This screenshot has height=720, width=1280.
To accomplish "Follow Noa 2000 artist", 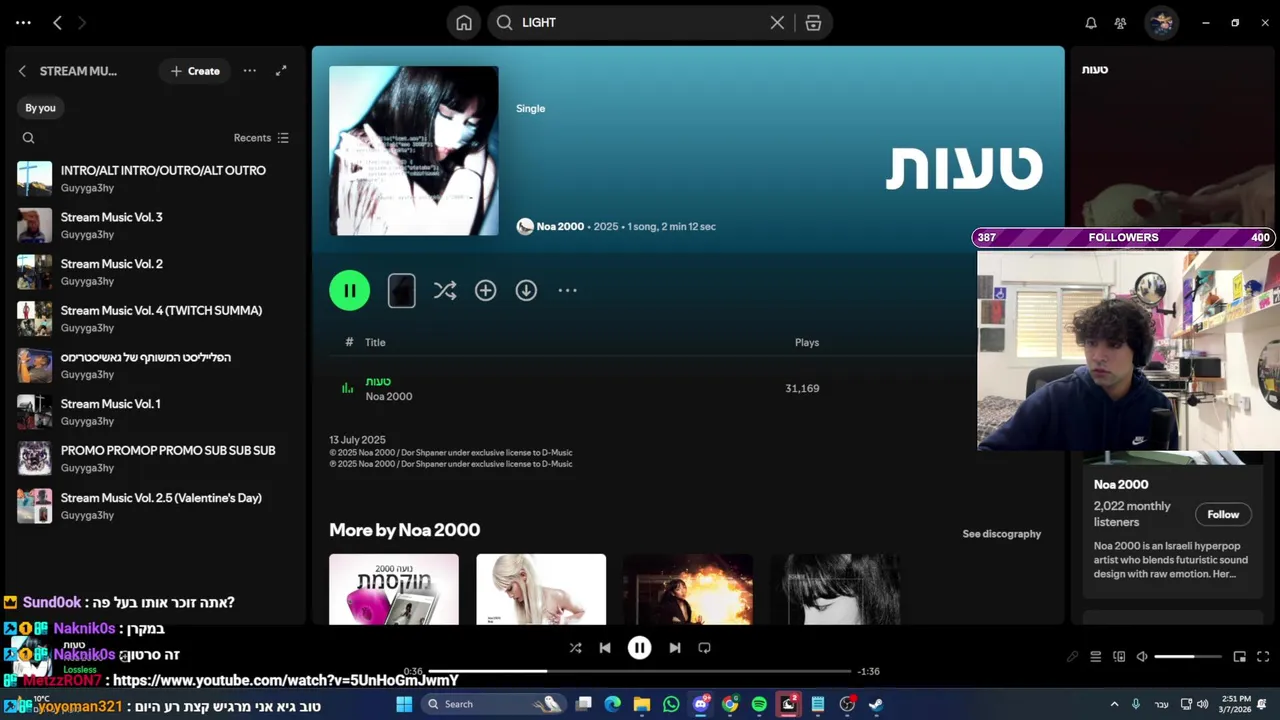I will [x=1223, y=514].
